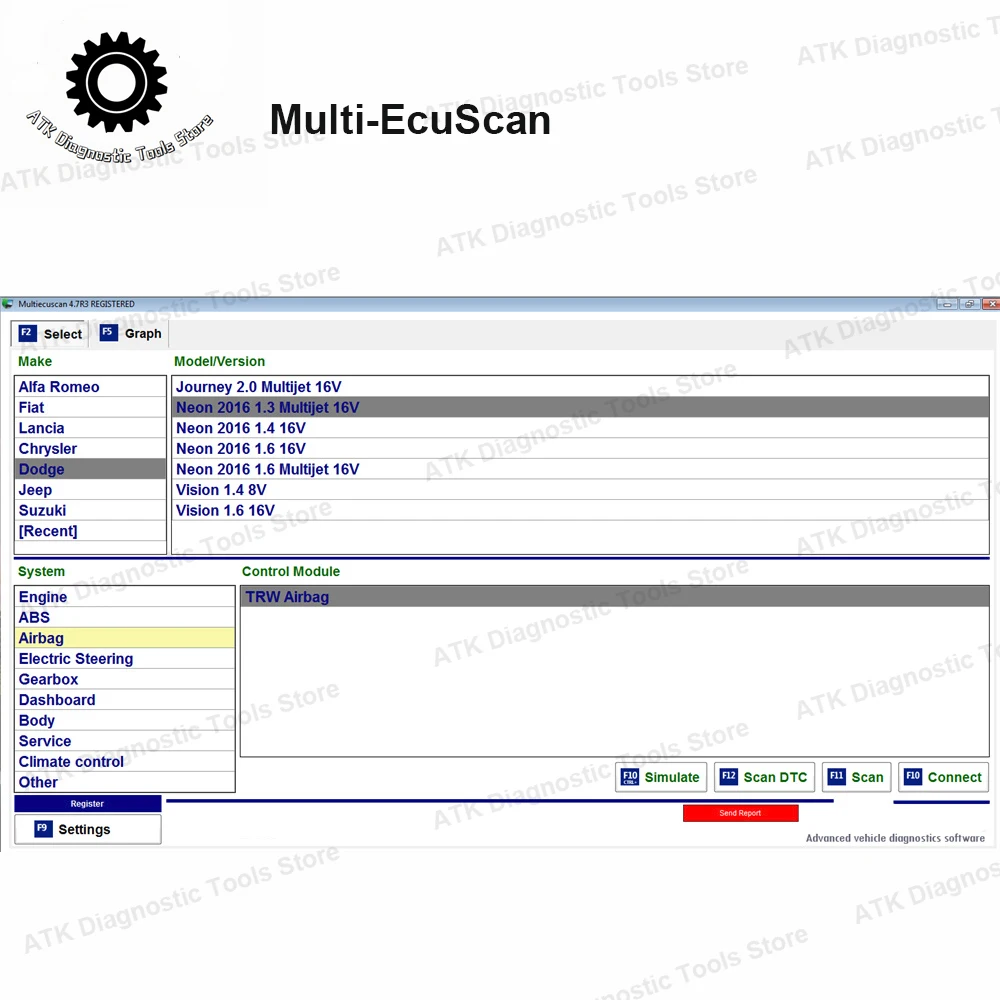Open Dashboard system

coord(125,700)
